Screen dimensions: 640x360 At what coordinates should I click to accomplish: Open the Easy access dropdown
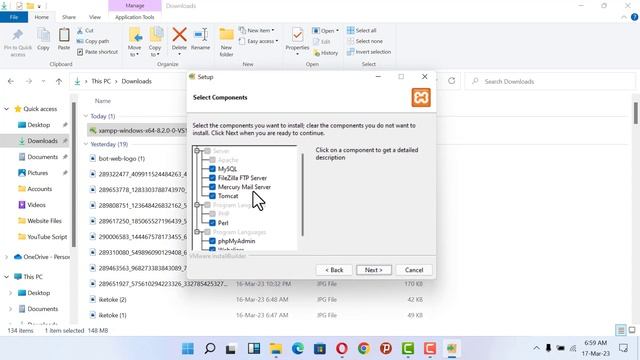(258, 41)
